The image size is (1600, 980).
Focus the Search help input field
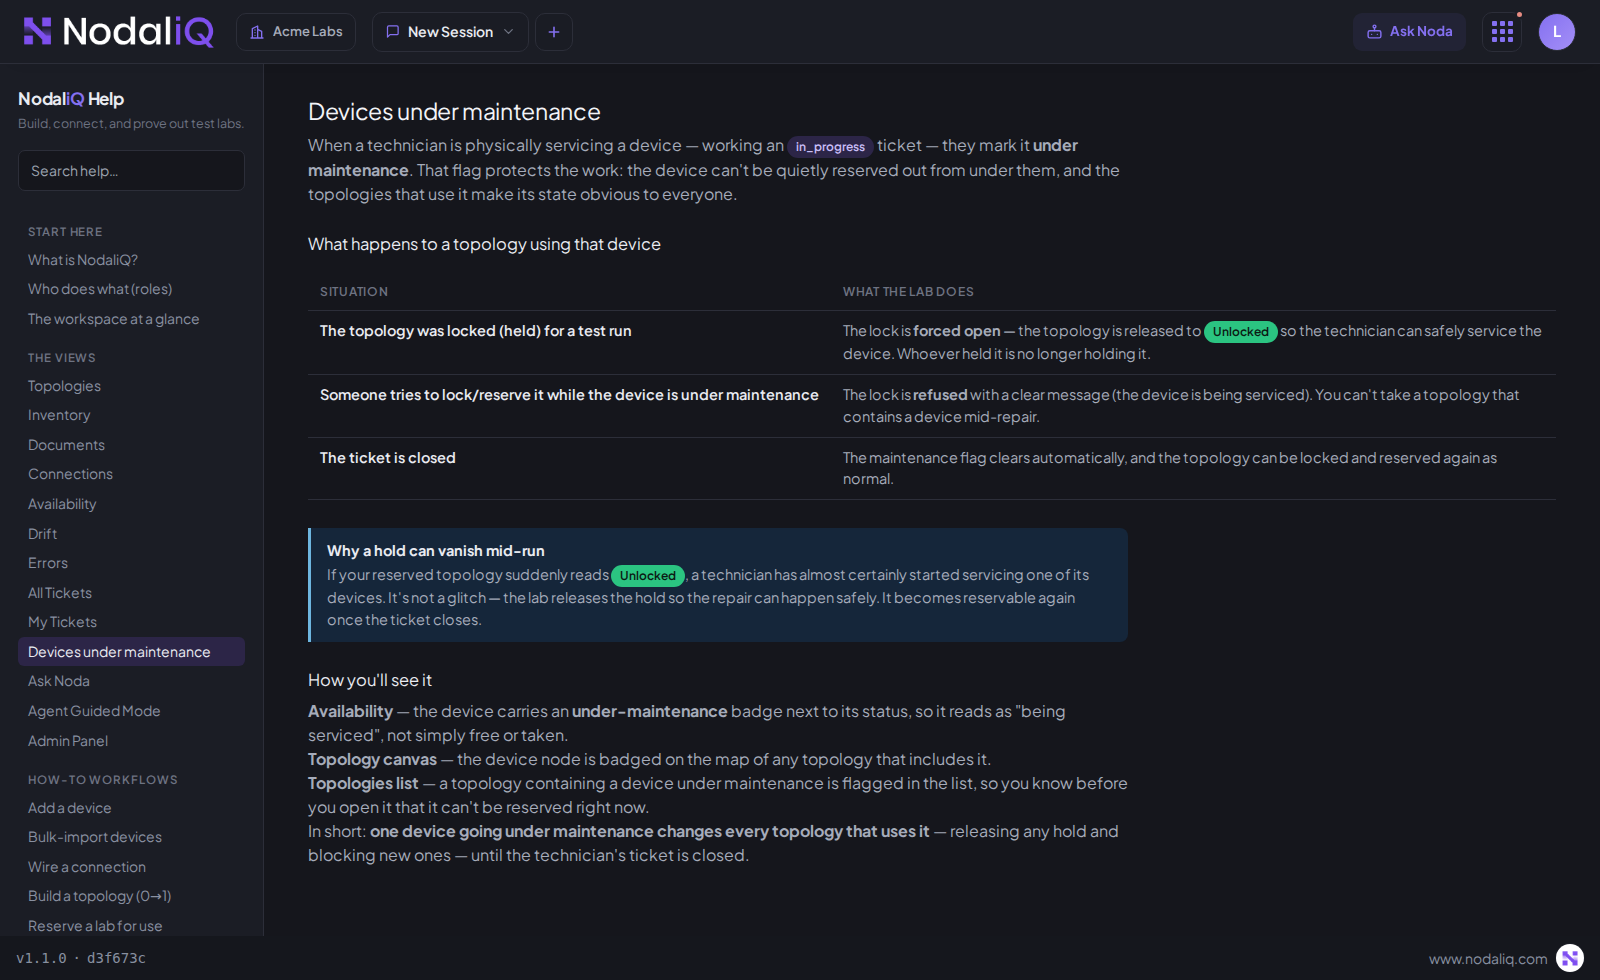click(131, 171)
